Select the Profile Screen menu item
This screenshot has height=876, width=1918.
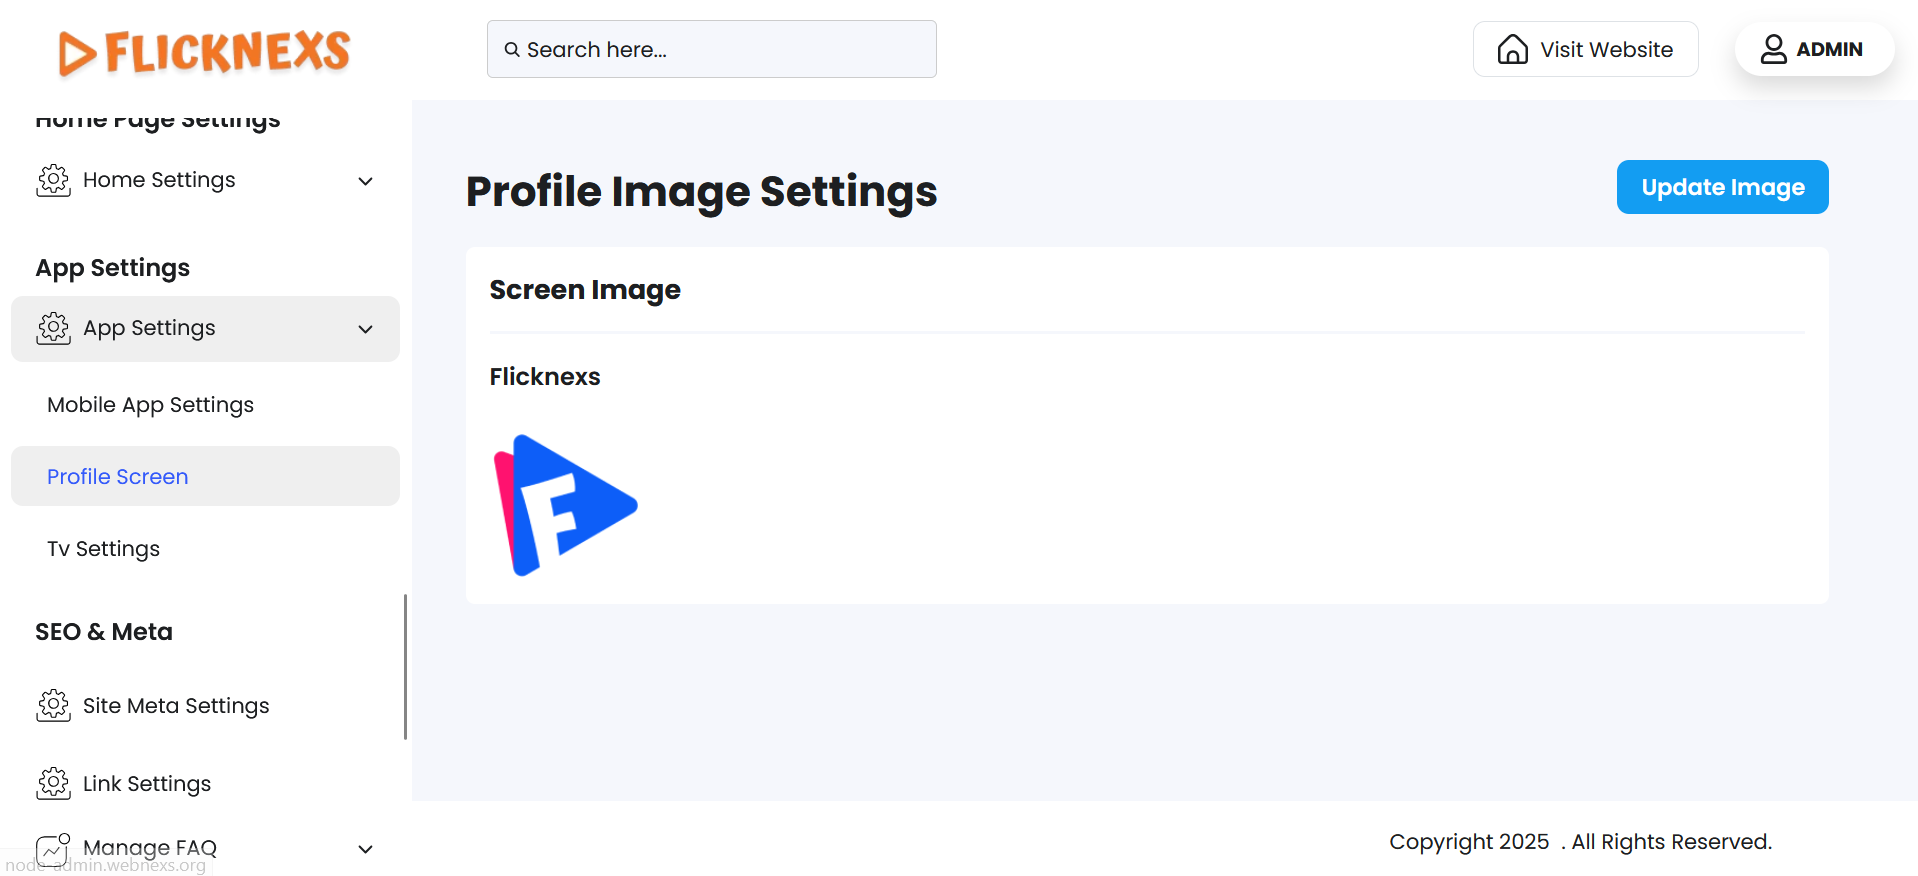[118, 477]
